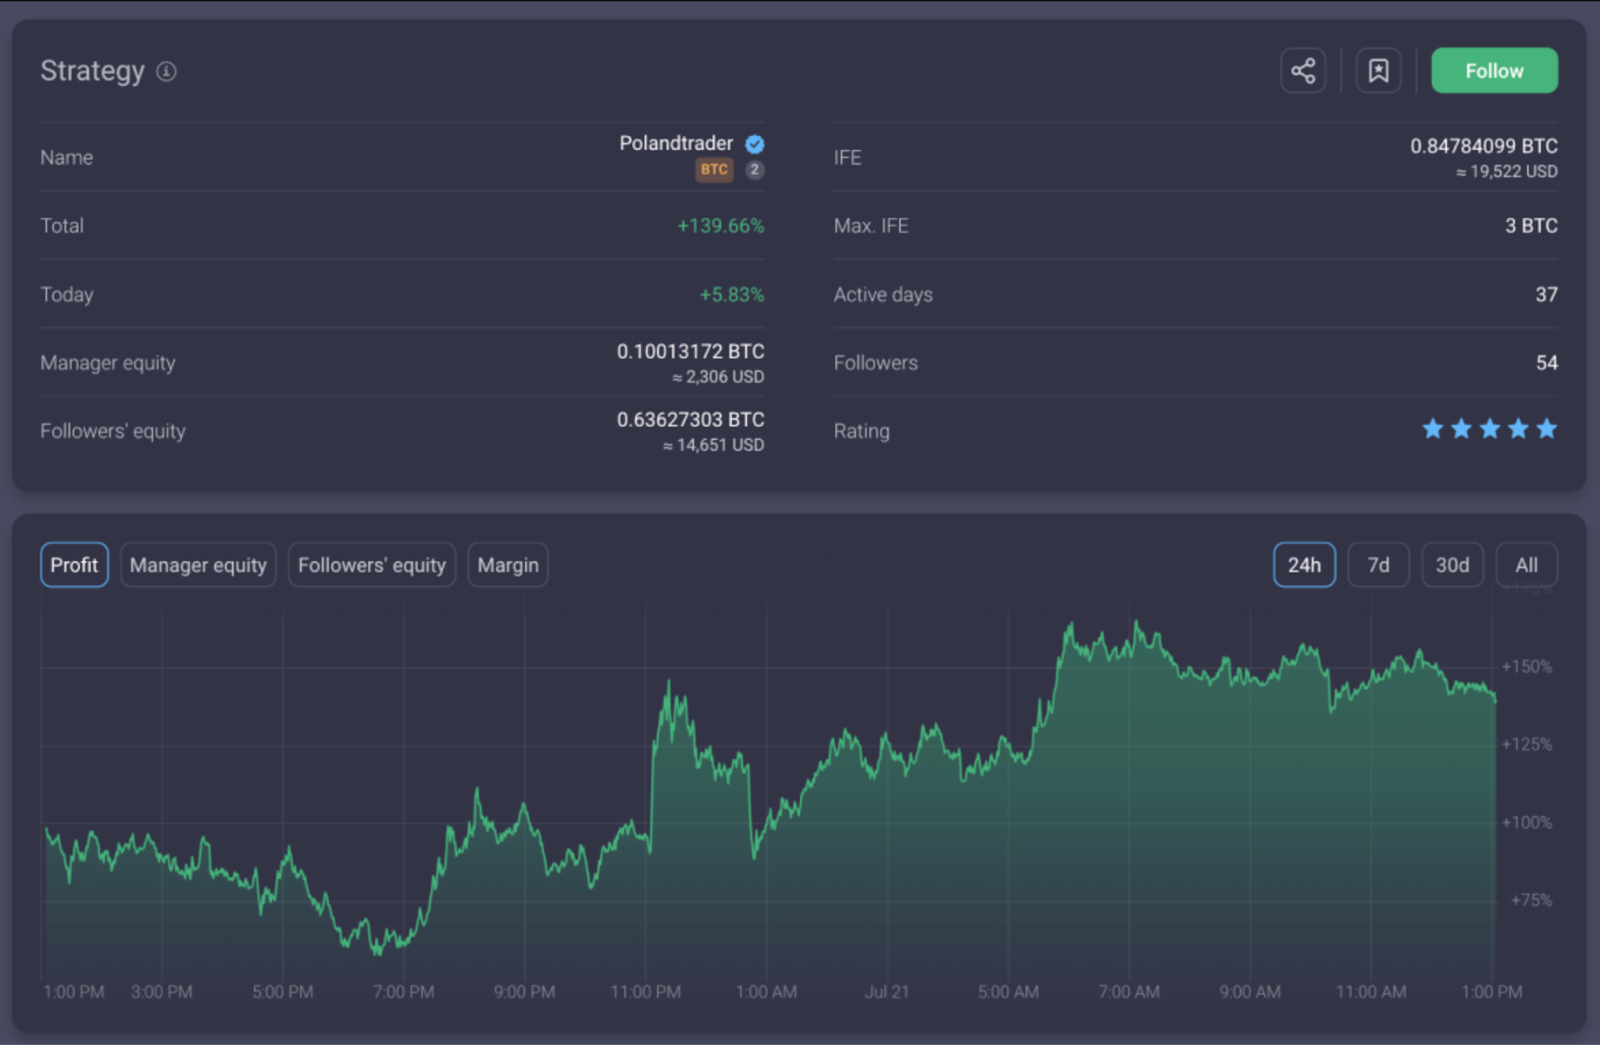Change chart range to 30d
The width and height of the screenshot is (1600, 1045).
1452,565
